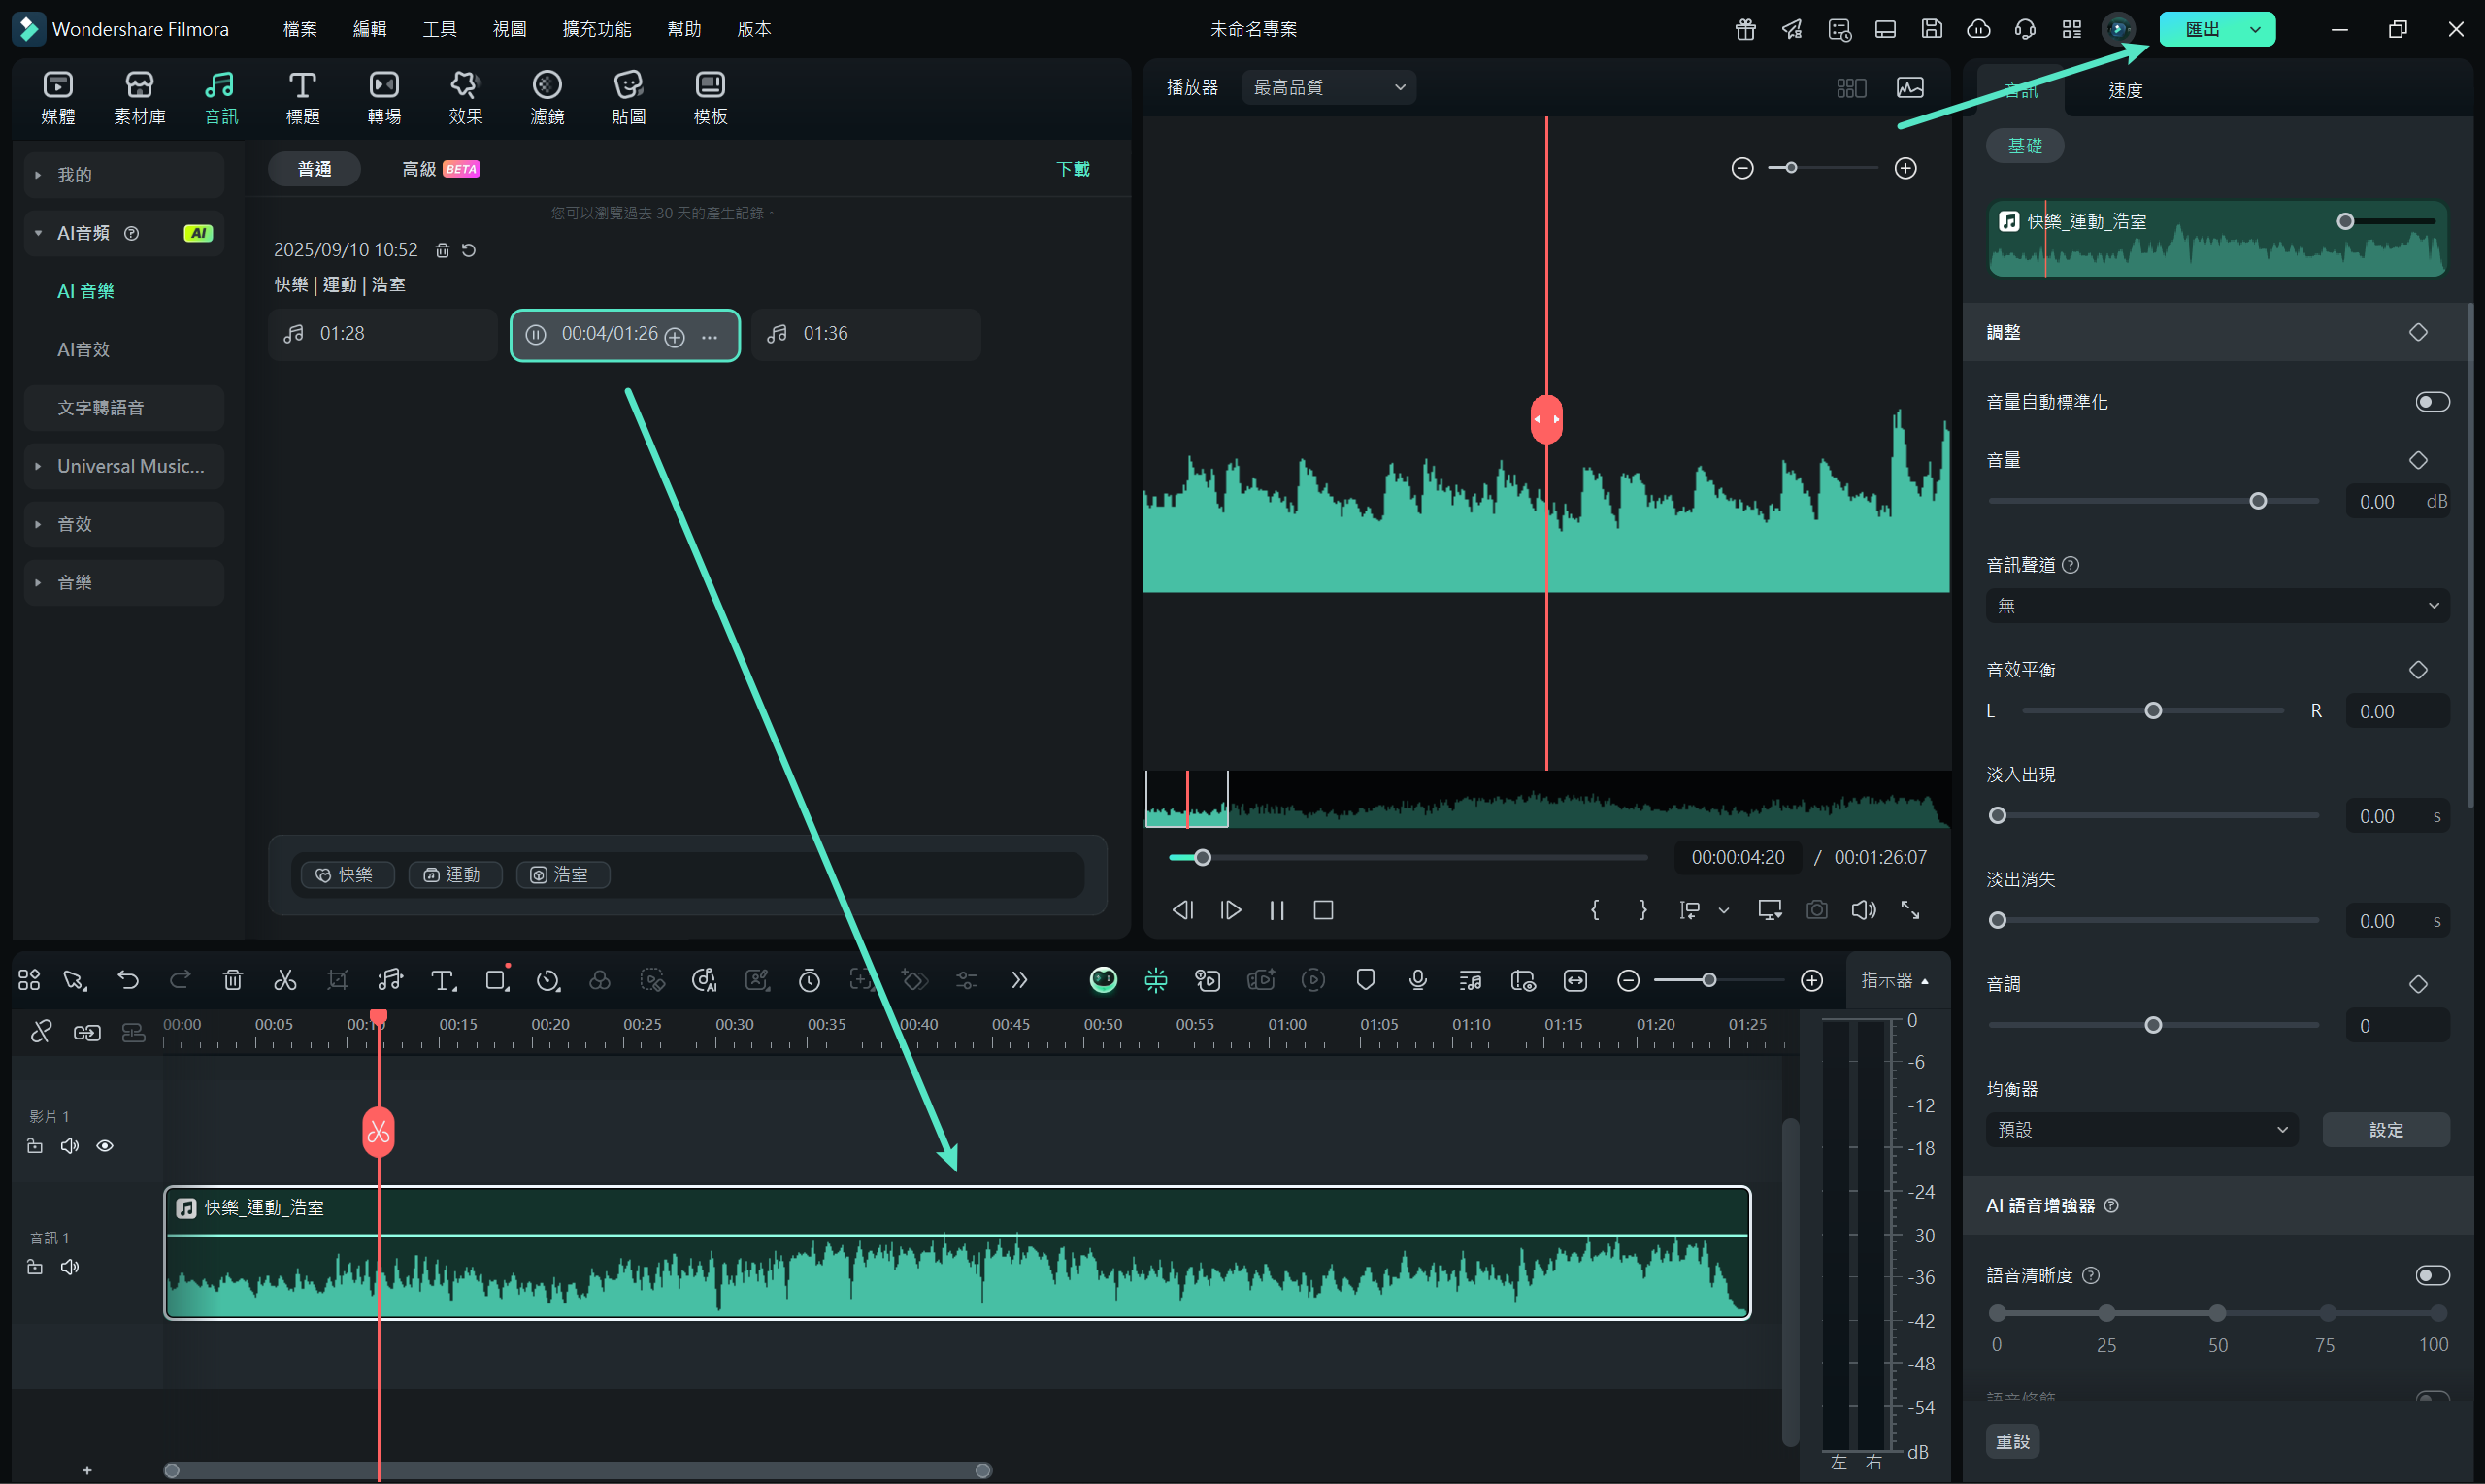Collapse the AI音頻 sidebar section
The width and height of the screenshot is (2485, 1484).
coord(124,233)
